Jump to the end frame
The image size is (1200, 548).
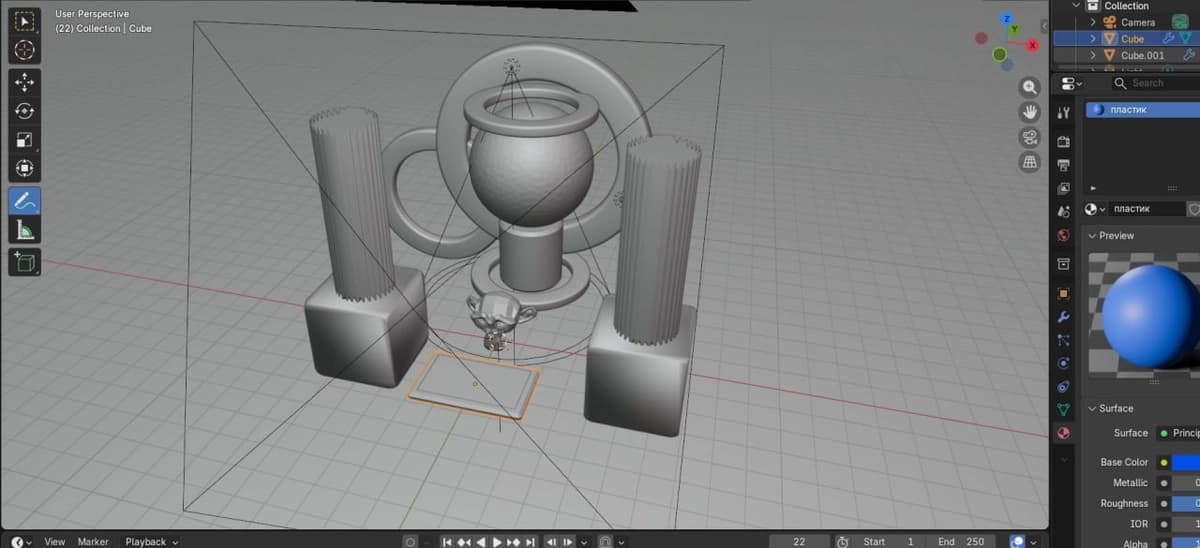tap(530, 541)
